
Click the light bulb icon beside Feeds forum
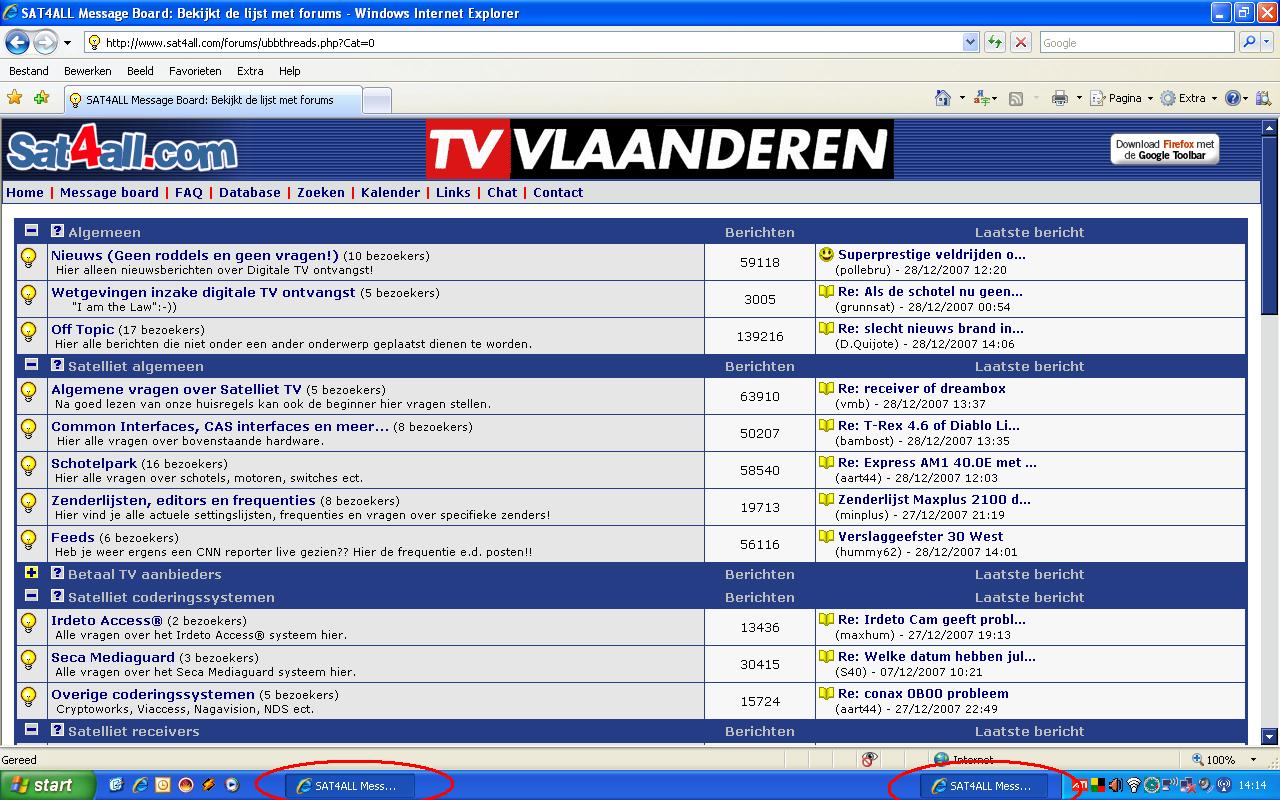(x=29, y=540)
